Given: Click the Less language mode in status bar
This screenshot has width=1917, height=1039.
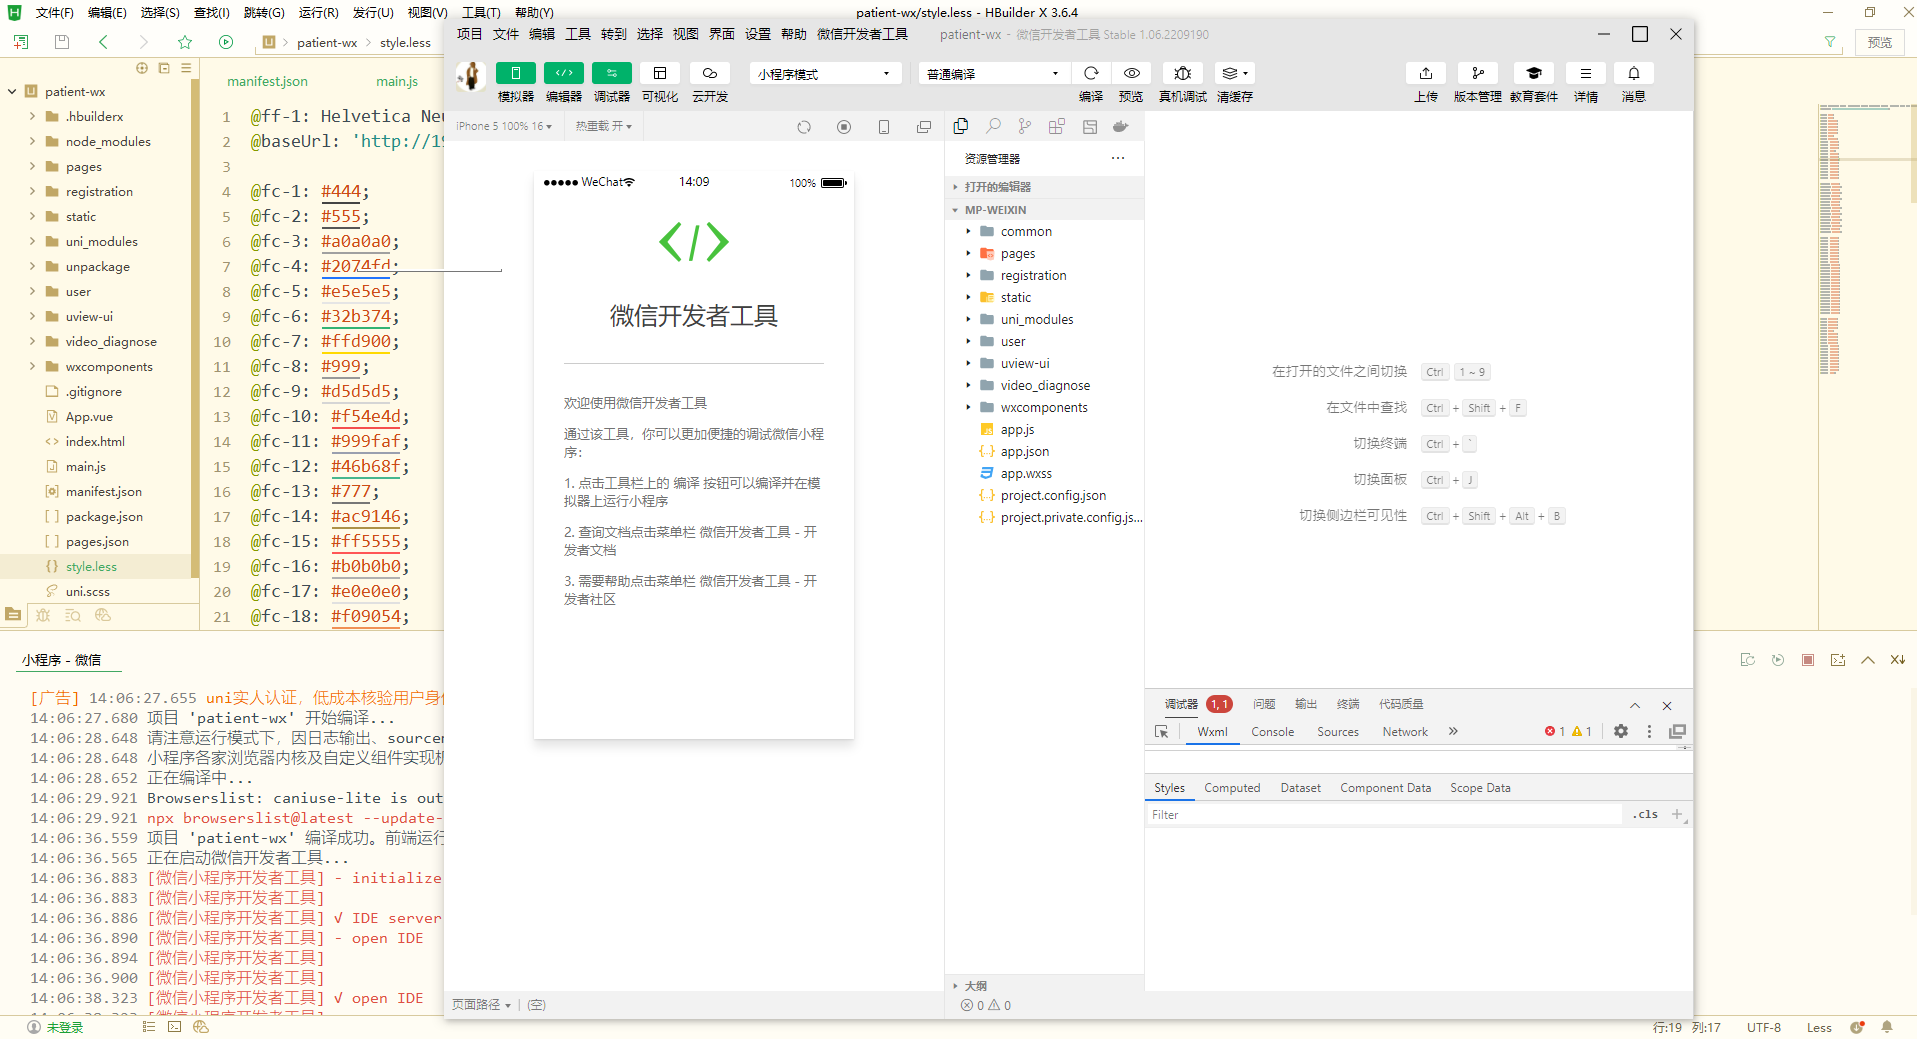Looking at the screenshot, I should click(1819, 1027).
